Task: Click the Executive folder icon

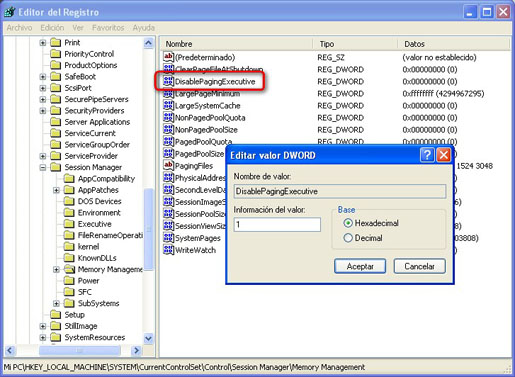Action: point(69,224)
